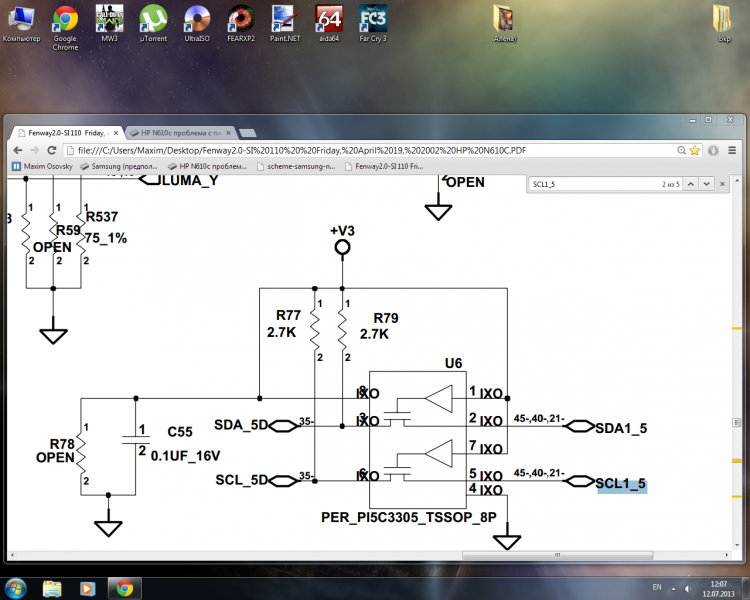Open the Fenway2.0-SI 110 Fri... bookmark
The image size is (750, 600).
pos(384,166)
